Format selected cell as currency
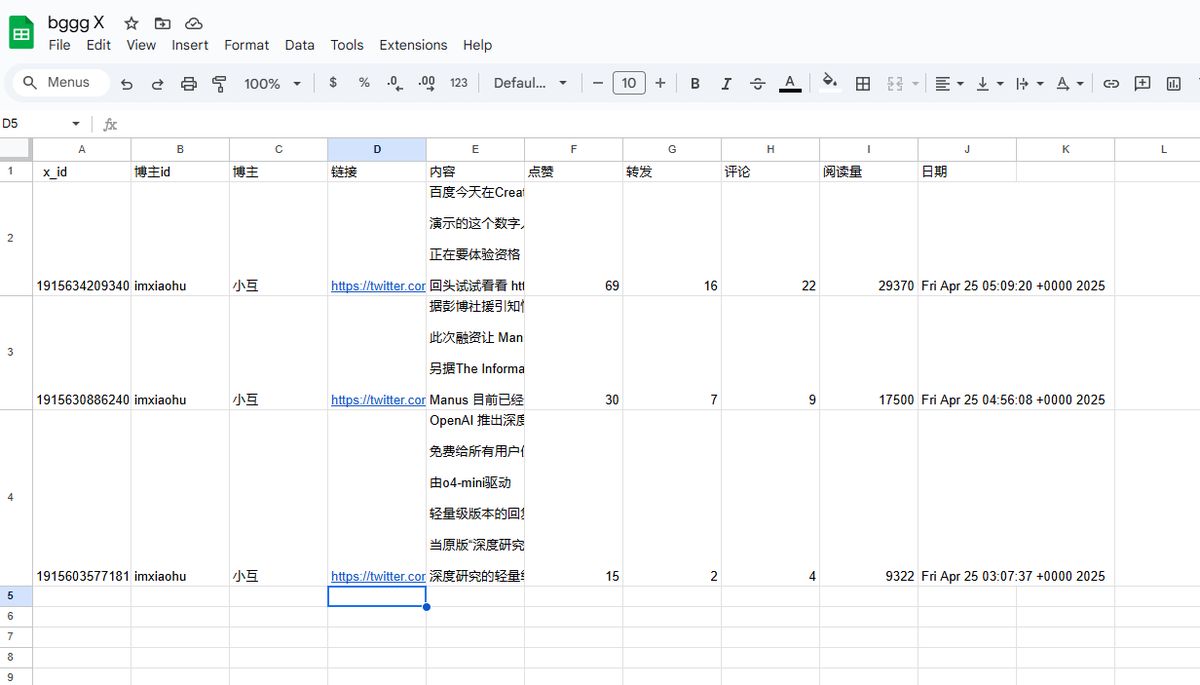Screen dimensions: 1200x685 (332, 83)
